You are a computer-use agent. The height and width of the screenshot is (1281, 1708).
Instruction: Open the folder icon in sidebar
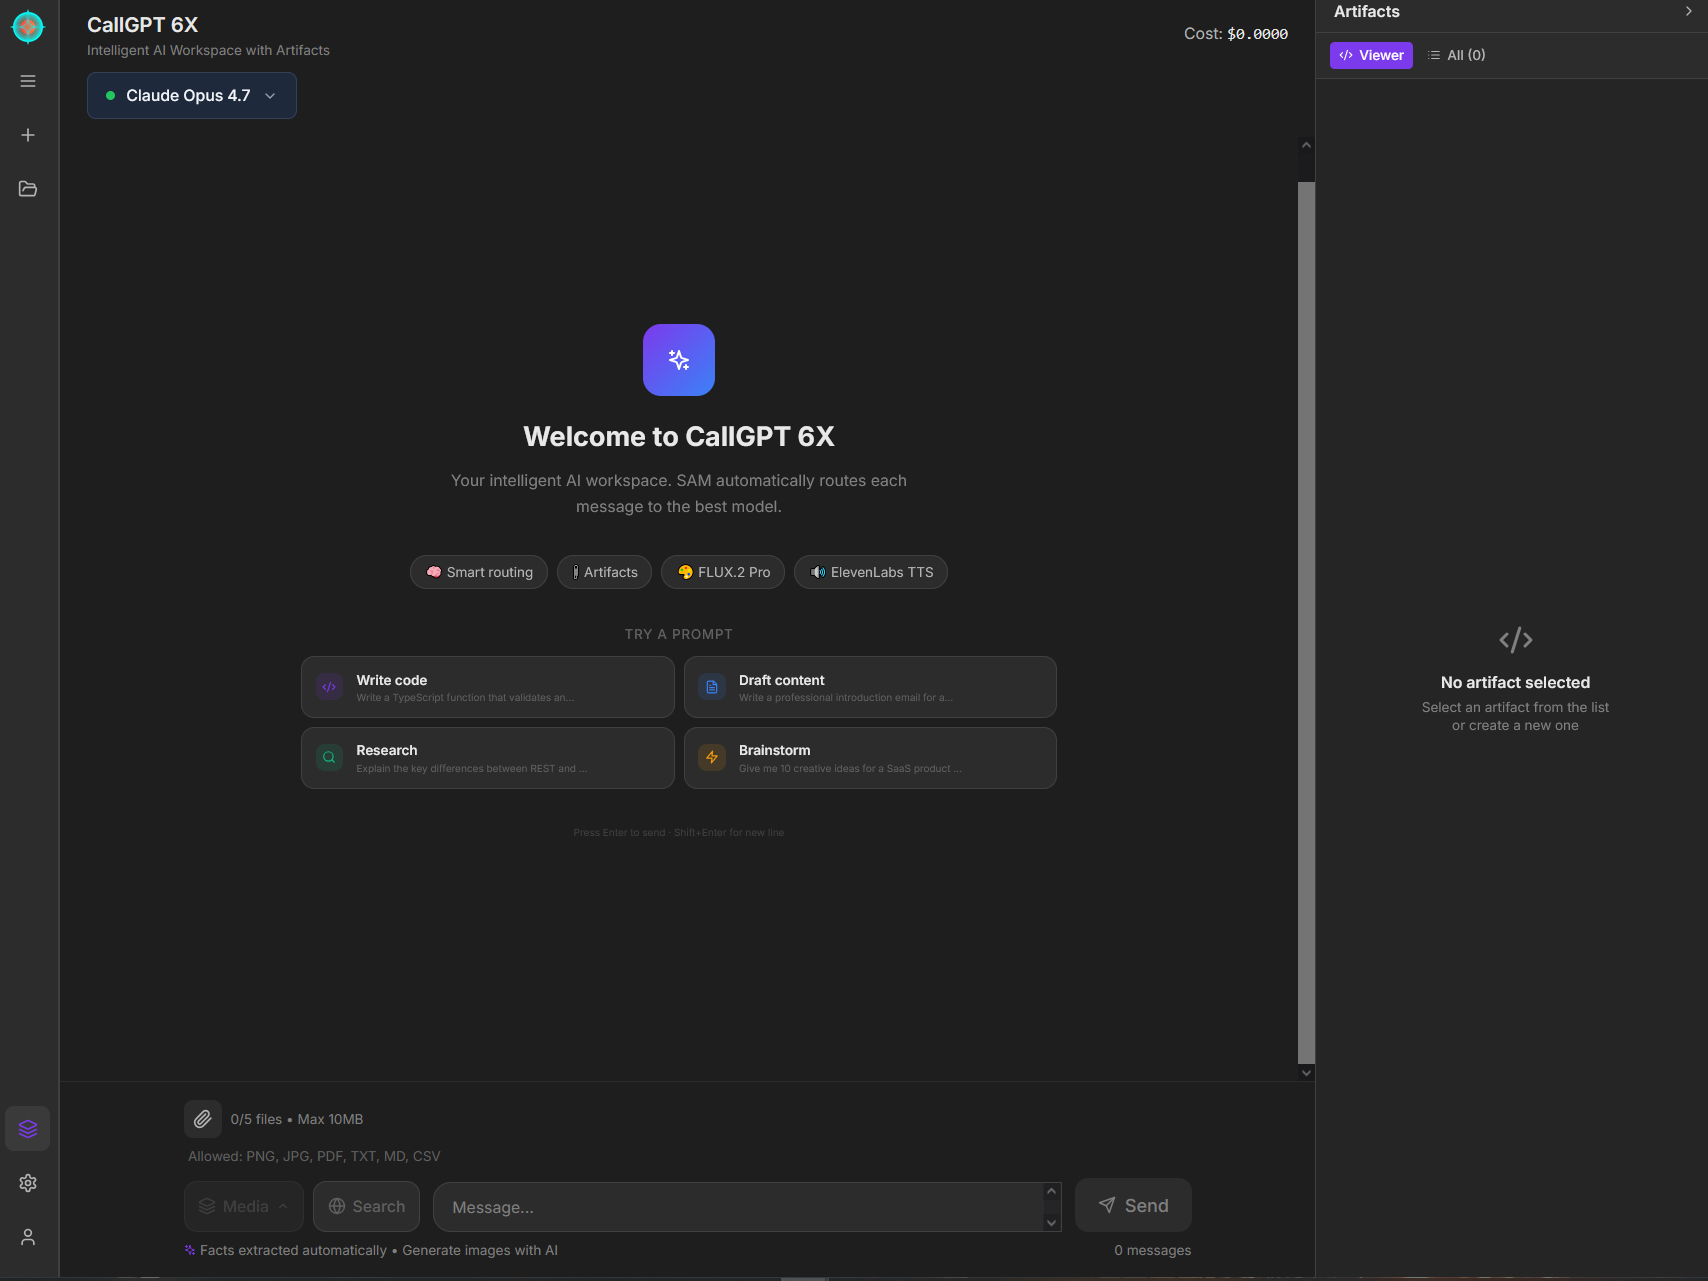click(x=28, y=189)
